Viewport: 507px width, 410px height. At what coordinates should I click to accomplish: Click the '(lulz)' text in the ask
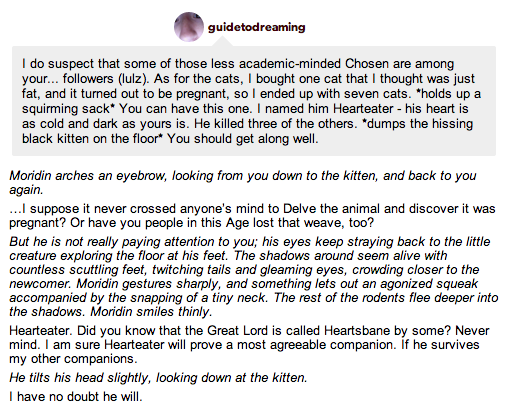(133, 79)
